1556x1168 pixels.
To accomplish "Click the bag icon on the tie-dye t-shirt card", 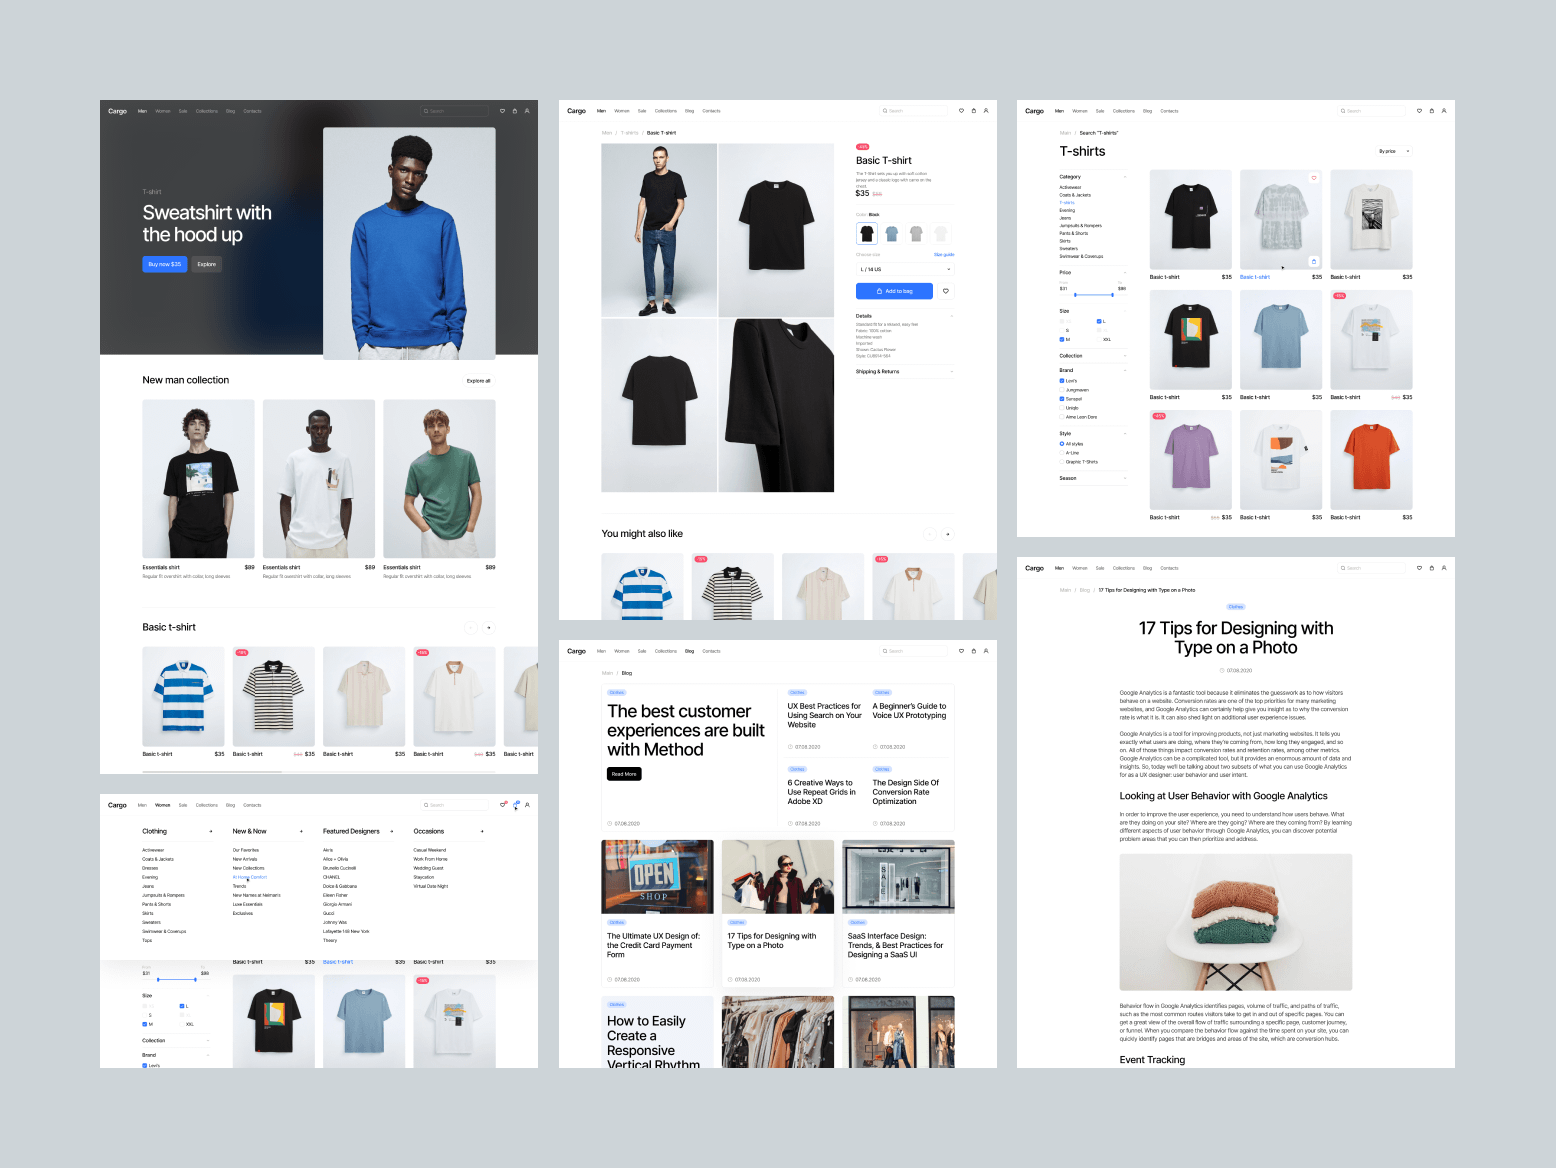I will (1314, 262).
